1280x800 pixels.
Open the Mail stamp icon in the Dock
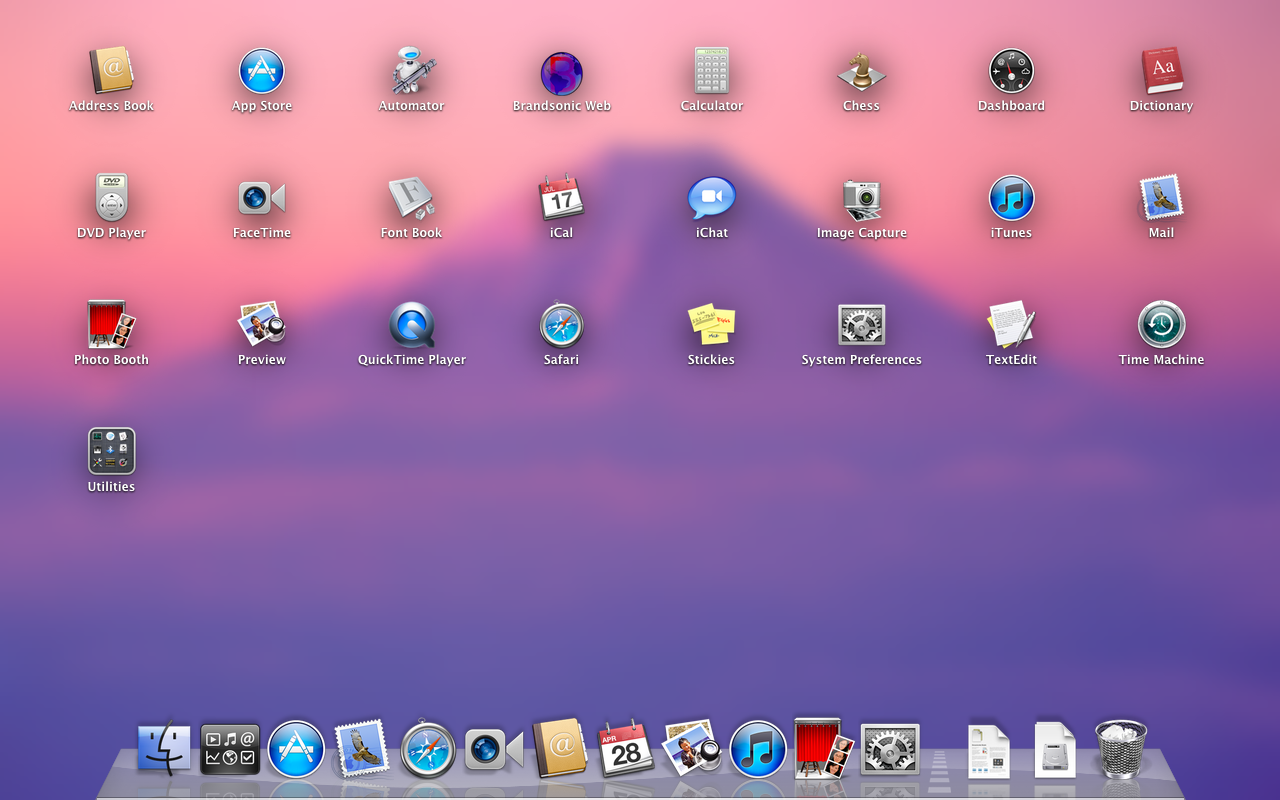coord(362,750)
